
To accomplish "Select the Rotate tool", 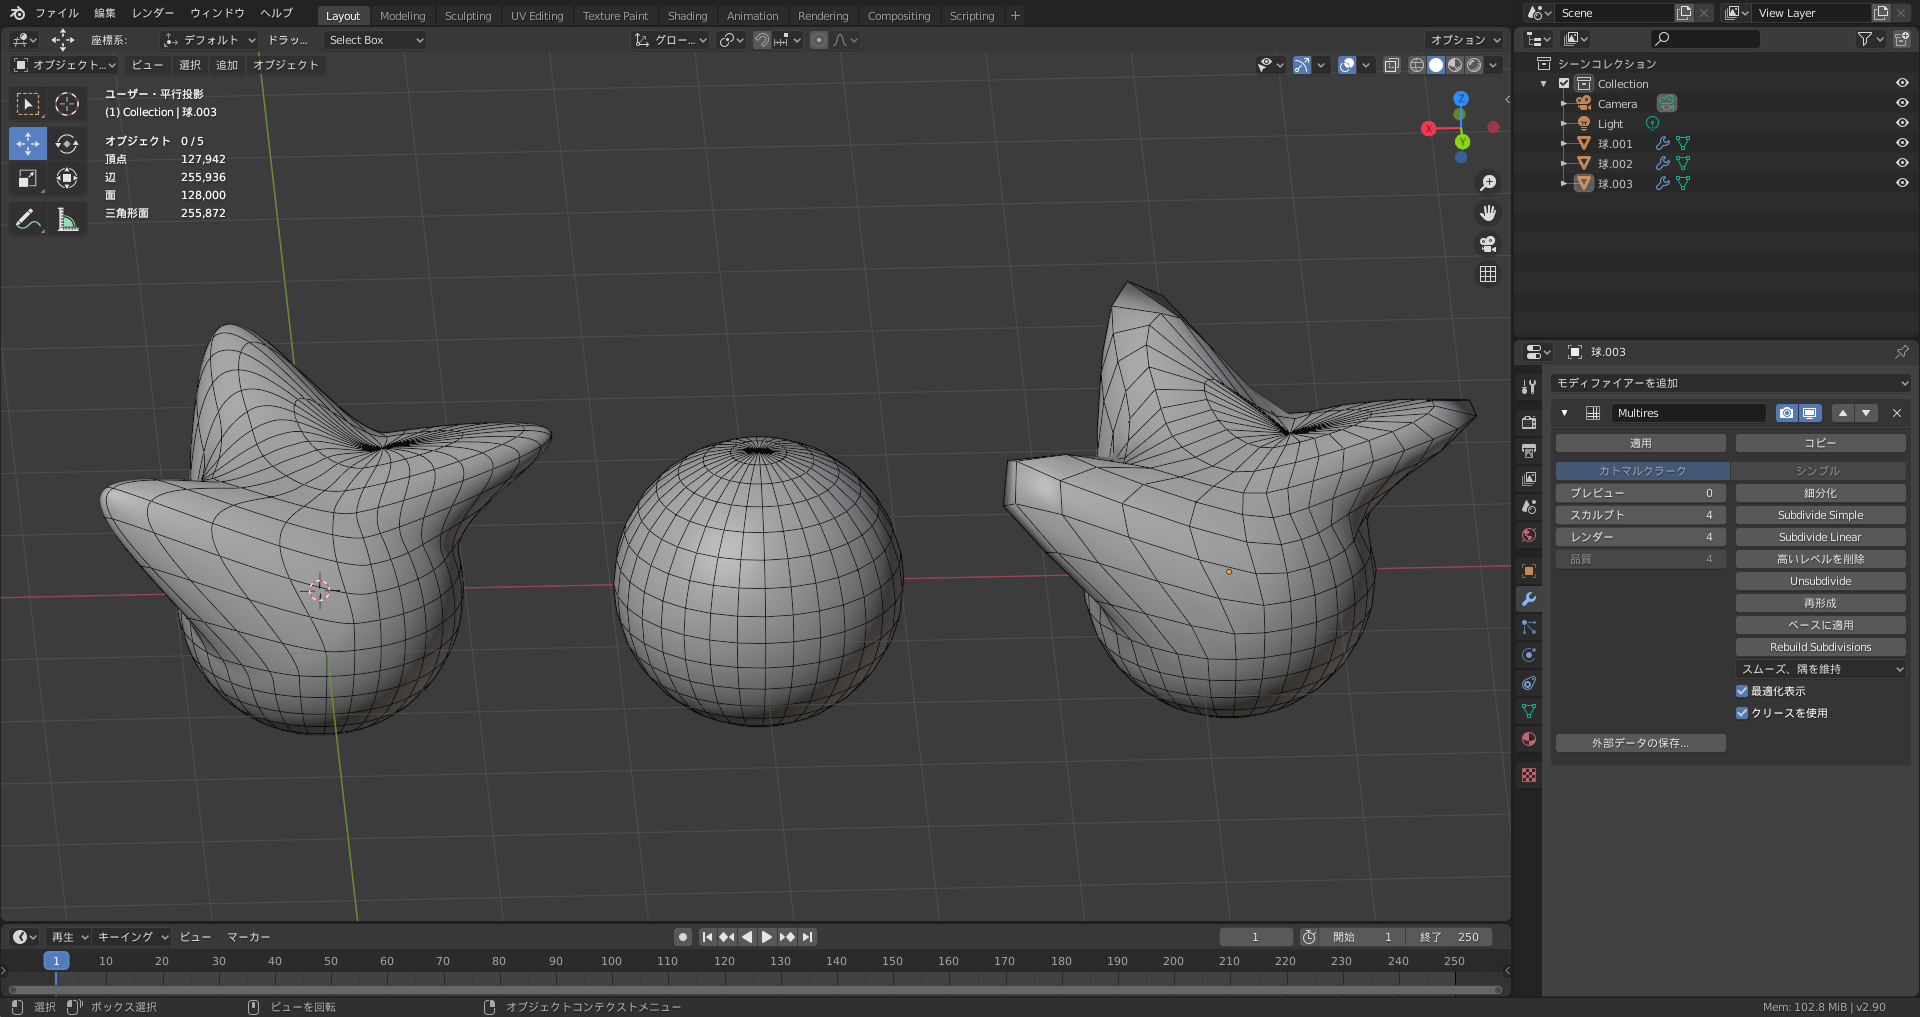I will tap(67, 143).
